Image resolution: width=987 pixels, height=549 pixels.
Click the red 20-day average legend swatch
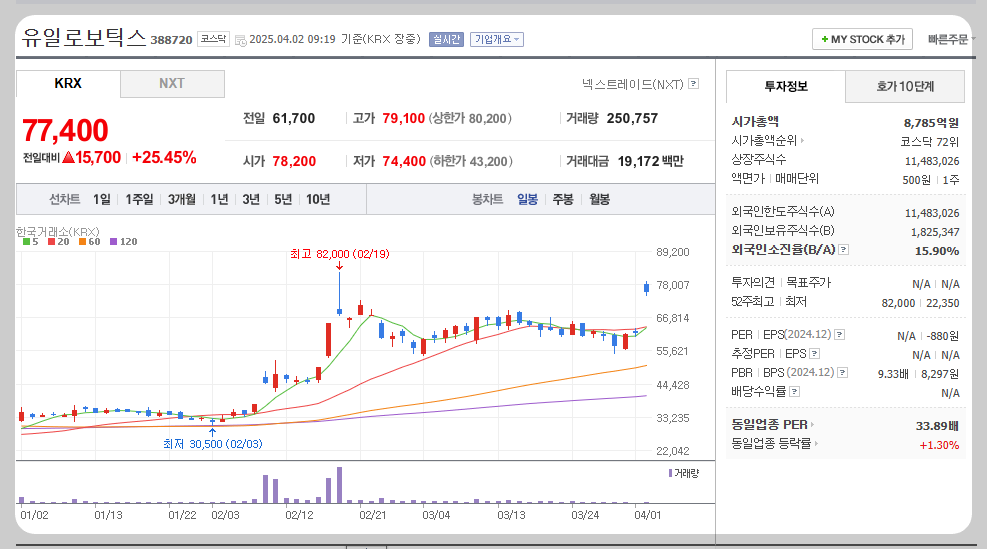tap(52, 242)
